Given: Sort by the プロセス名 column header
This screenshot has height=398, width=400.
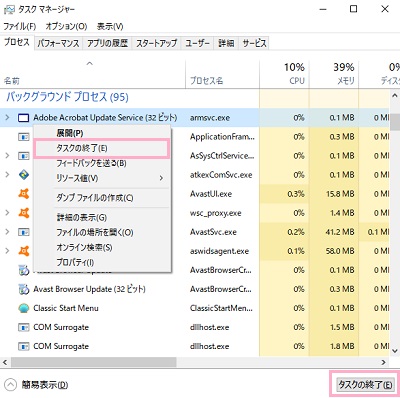Looking at the screenshot, I should pos(222,74).
